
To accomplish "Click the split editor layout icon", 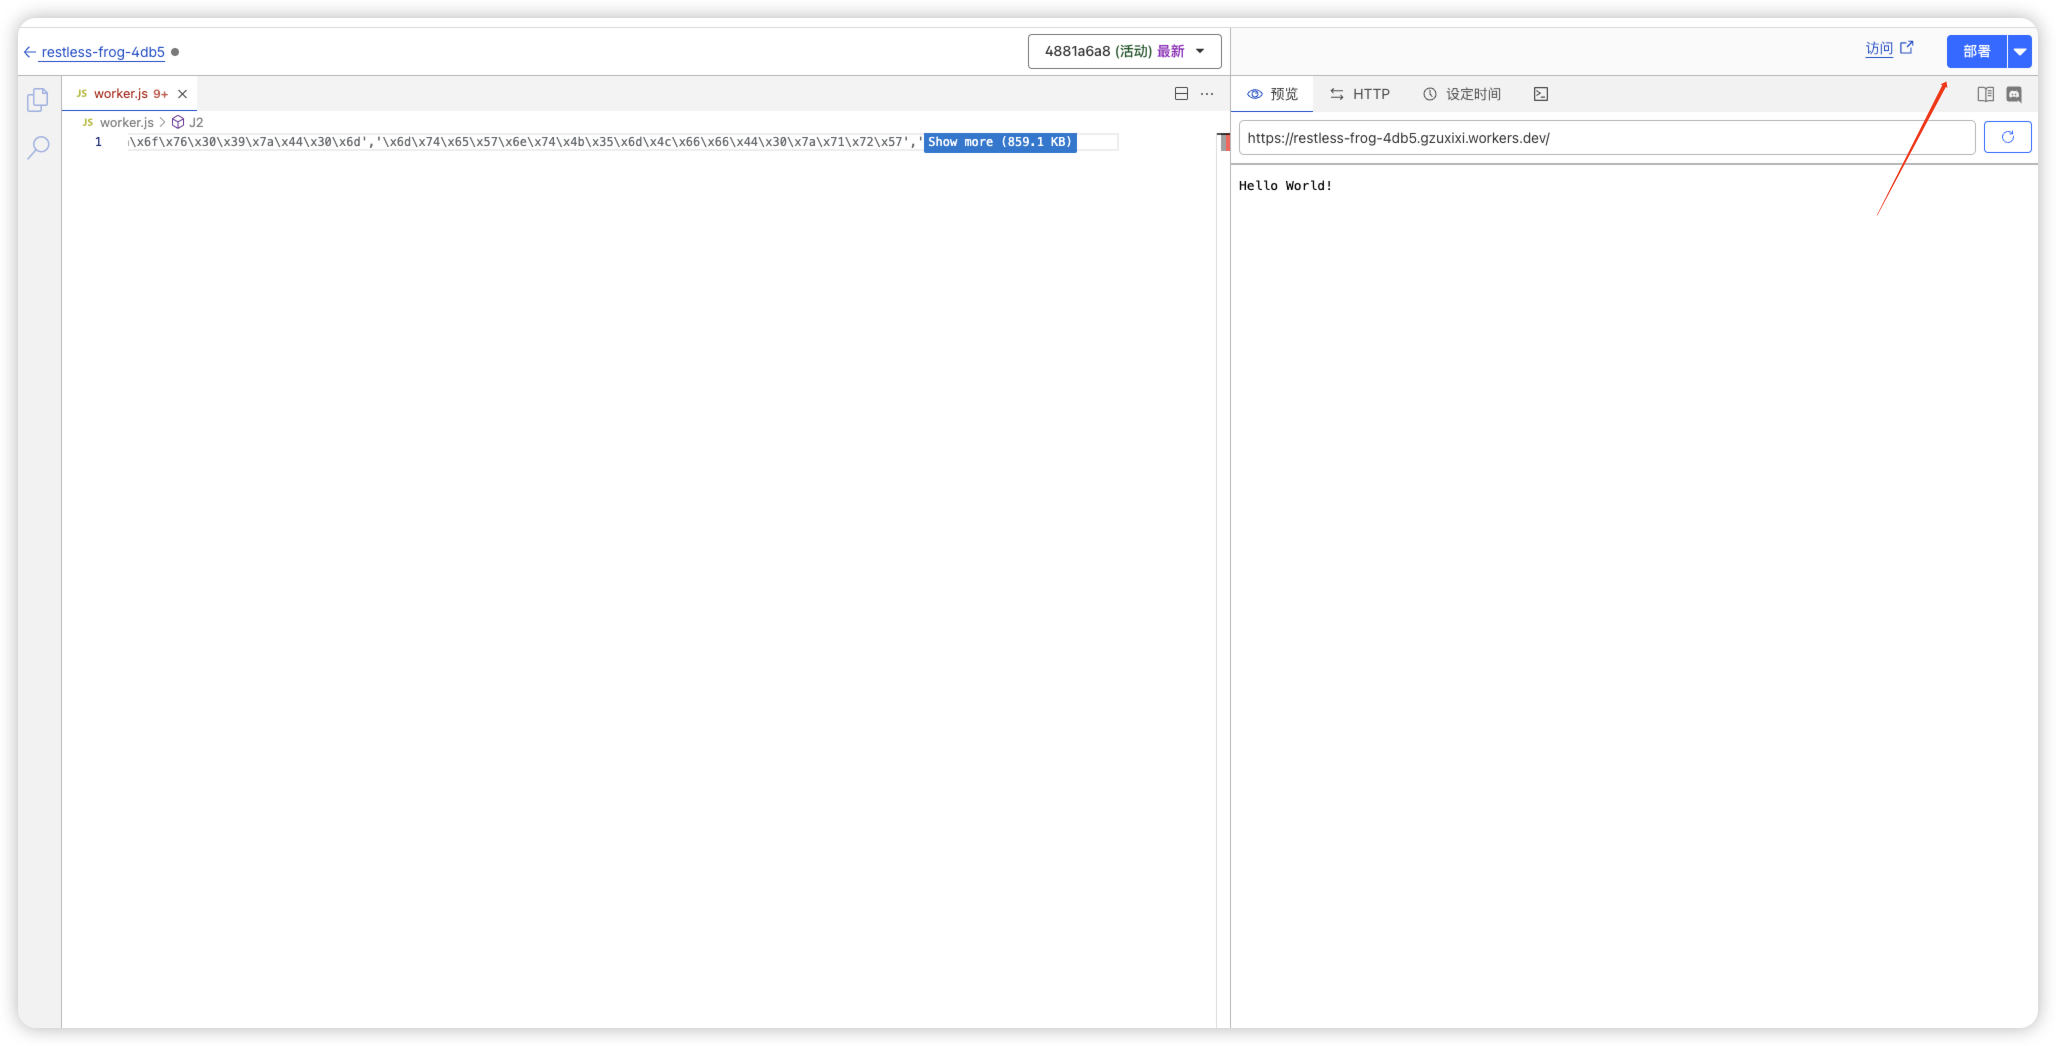I will [1181, 94].
